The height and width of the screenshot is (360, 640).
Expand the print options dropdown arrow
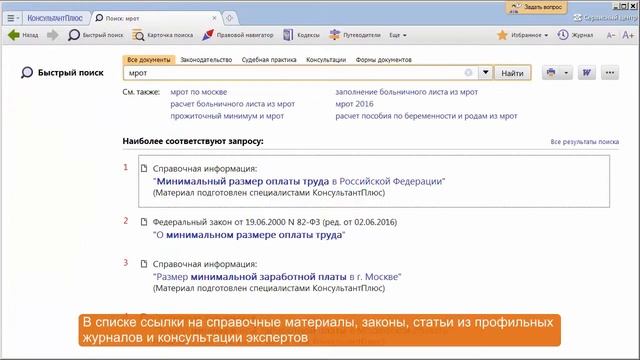click(566, 73)
